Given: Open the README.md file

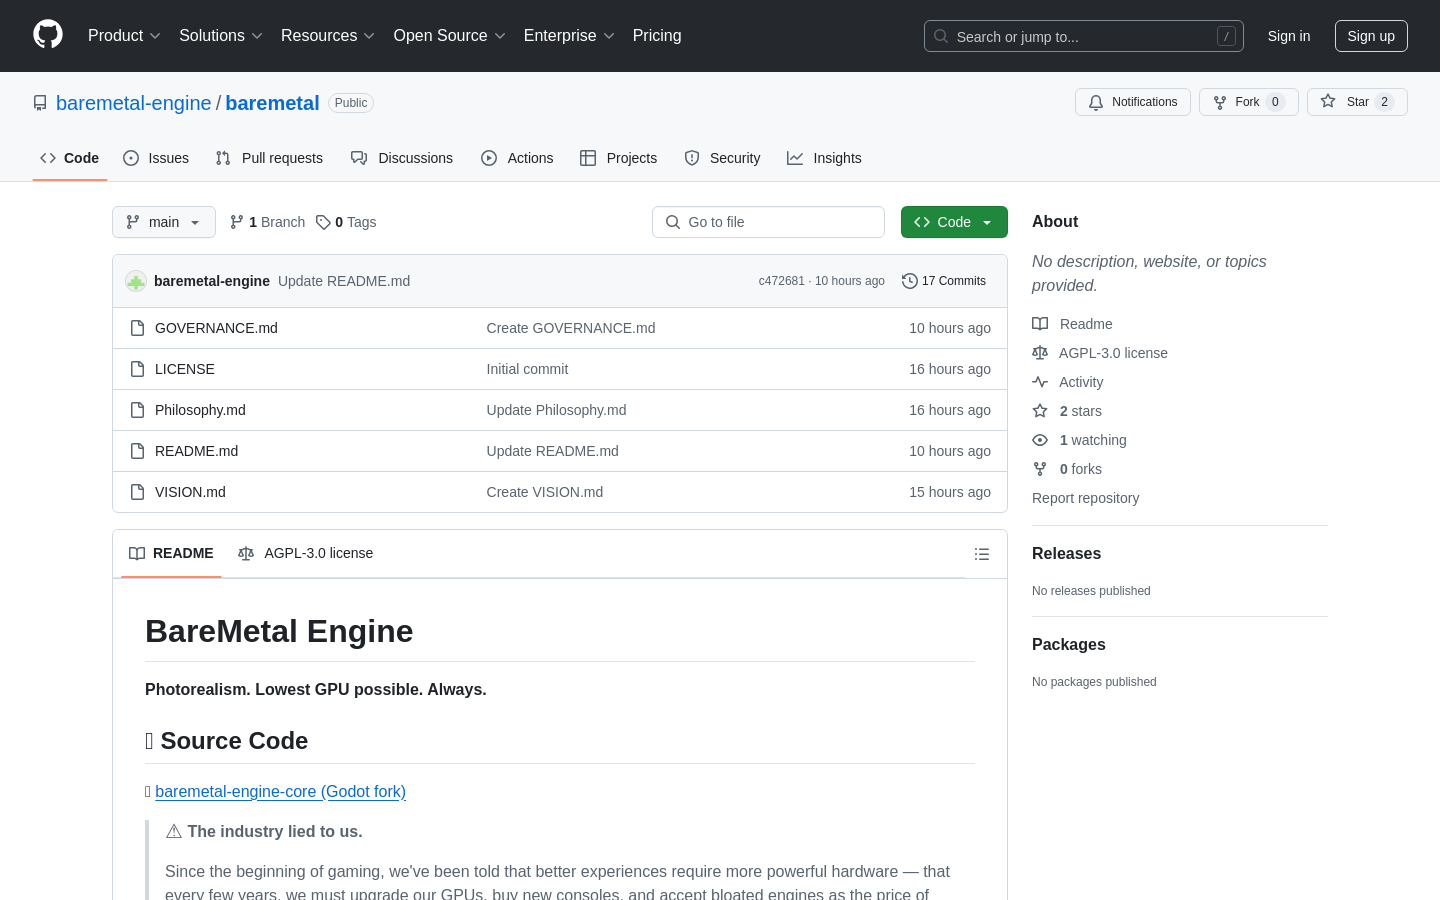Looking at the screenshot, I should coord(196,451).
